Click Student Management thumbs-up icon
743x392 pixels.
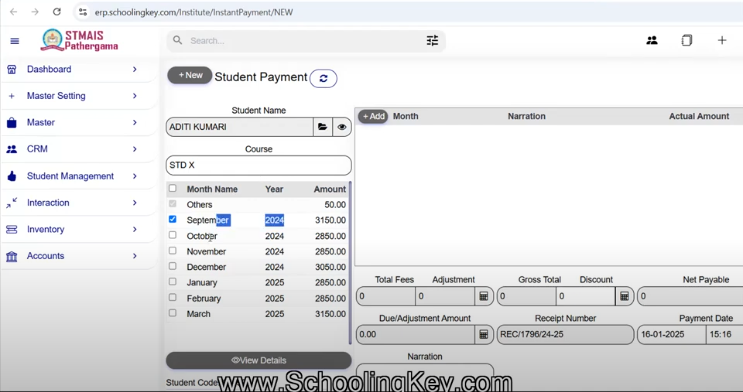(x=12, y=176)
